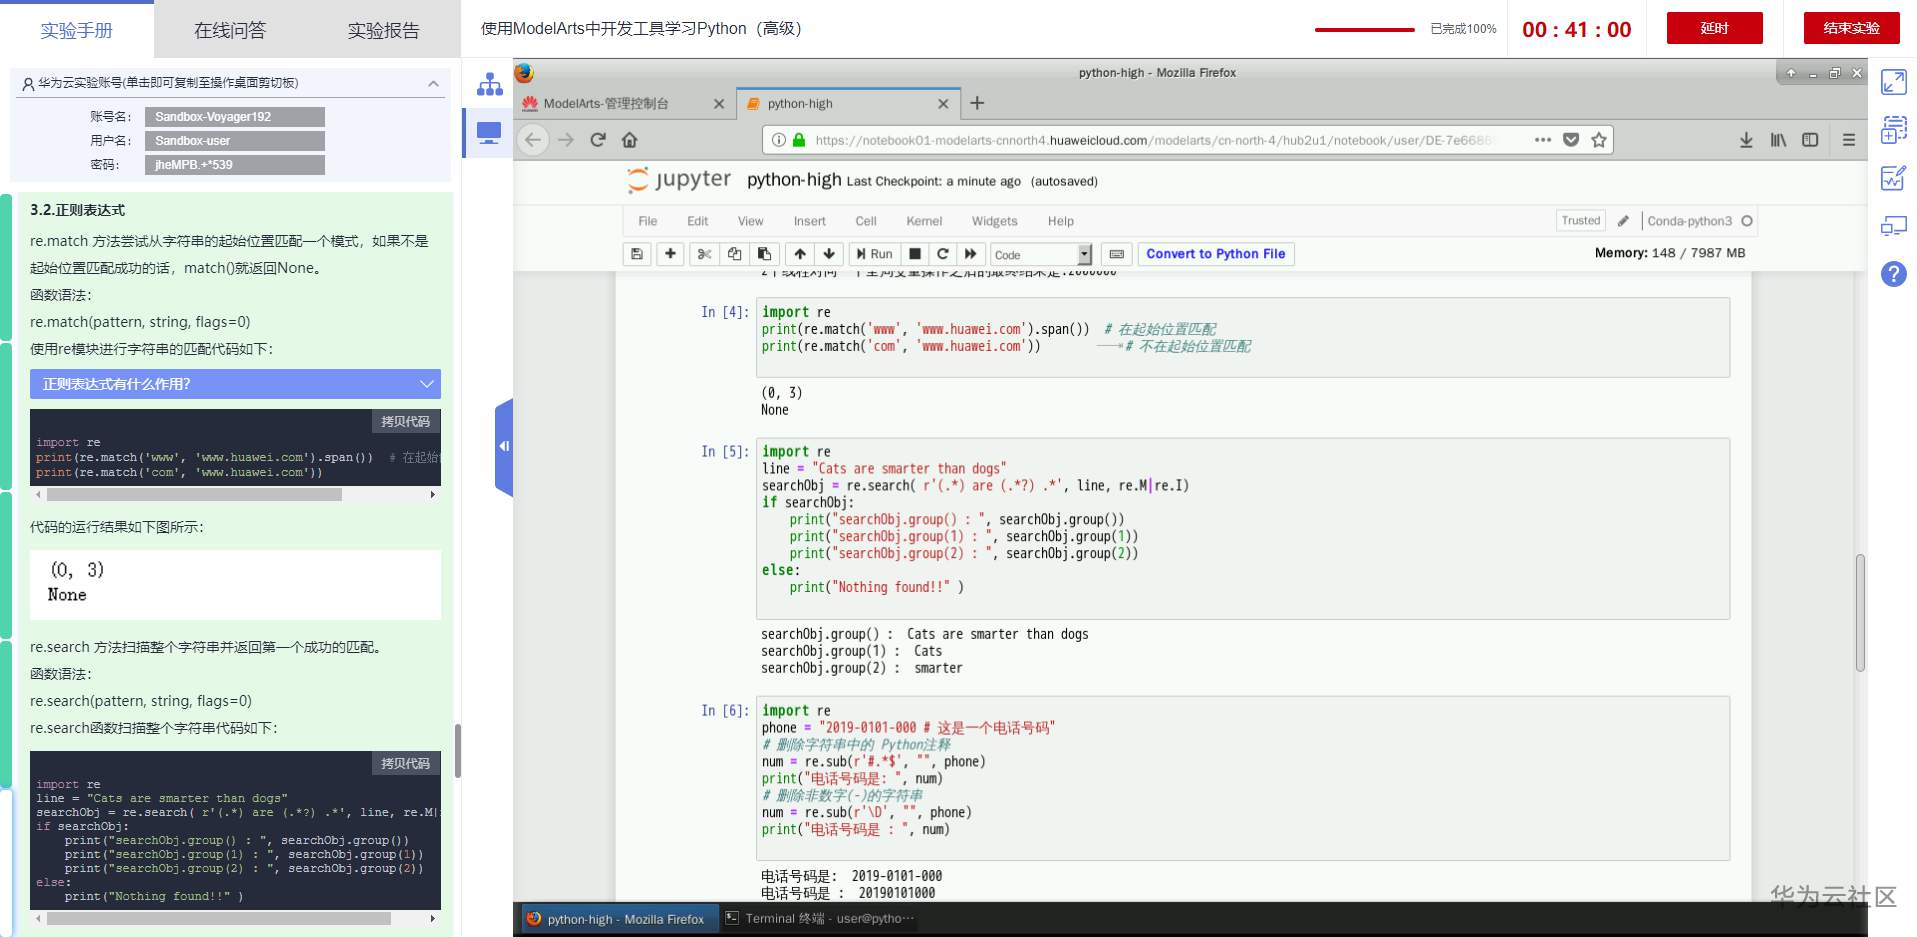Collapse the Huawei Cloud account panel with the chevron
The image size is (1917, 937).
tap(433, 83)
